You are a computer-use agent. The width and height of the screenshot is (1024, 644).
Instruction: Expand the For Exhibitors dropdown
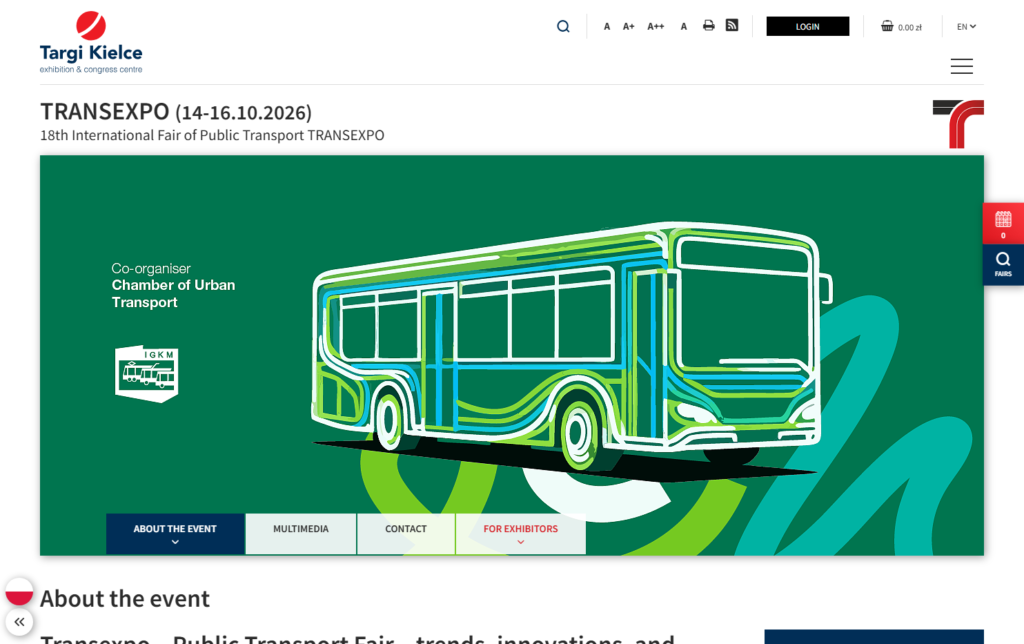tap(520, 534)
